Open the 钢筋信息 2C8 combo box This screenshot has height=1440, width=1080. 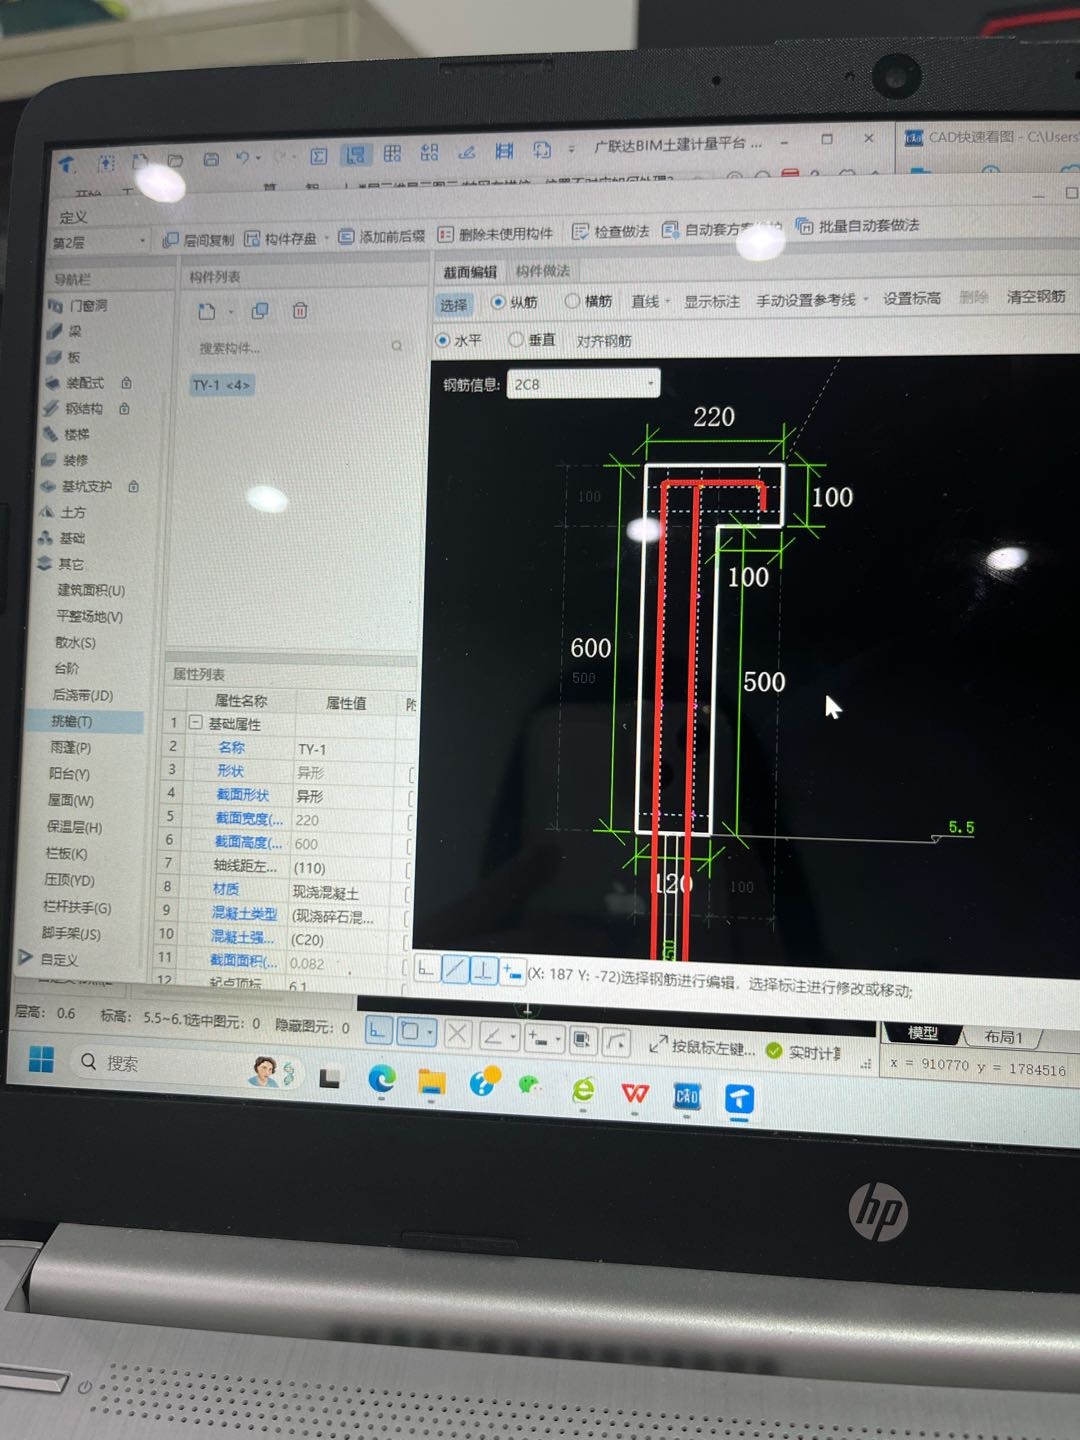click(x=583, y=384)
